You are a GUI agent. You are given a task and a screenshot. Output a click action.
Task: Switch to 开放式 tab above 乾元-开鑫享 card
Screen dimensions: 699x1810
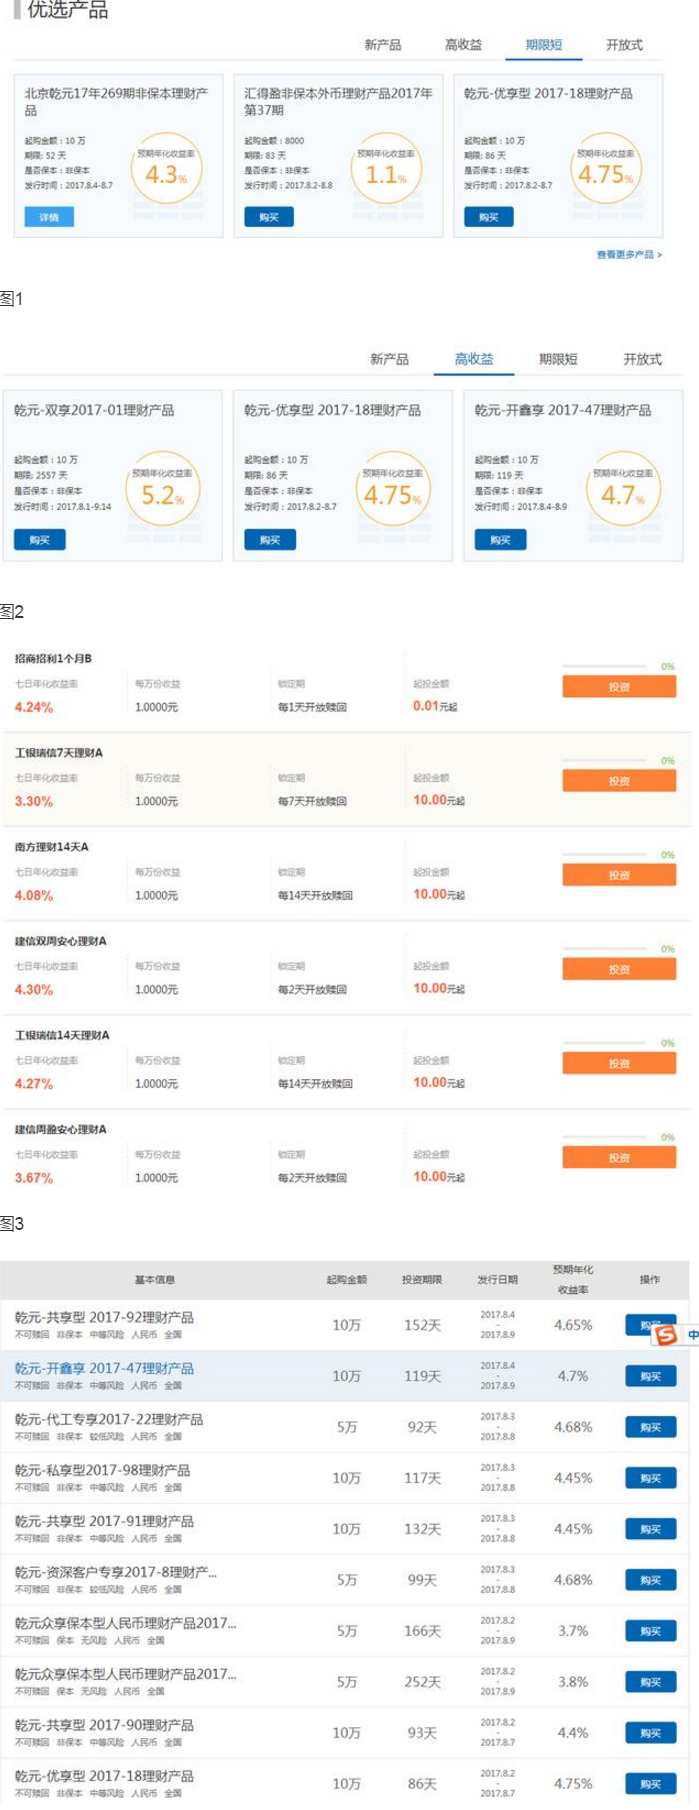pos(642,359)
